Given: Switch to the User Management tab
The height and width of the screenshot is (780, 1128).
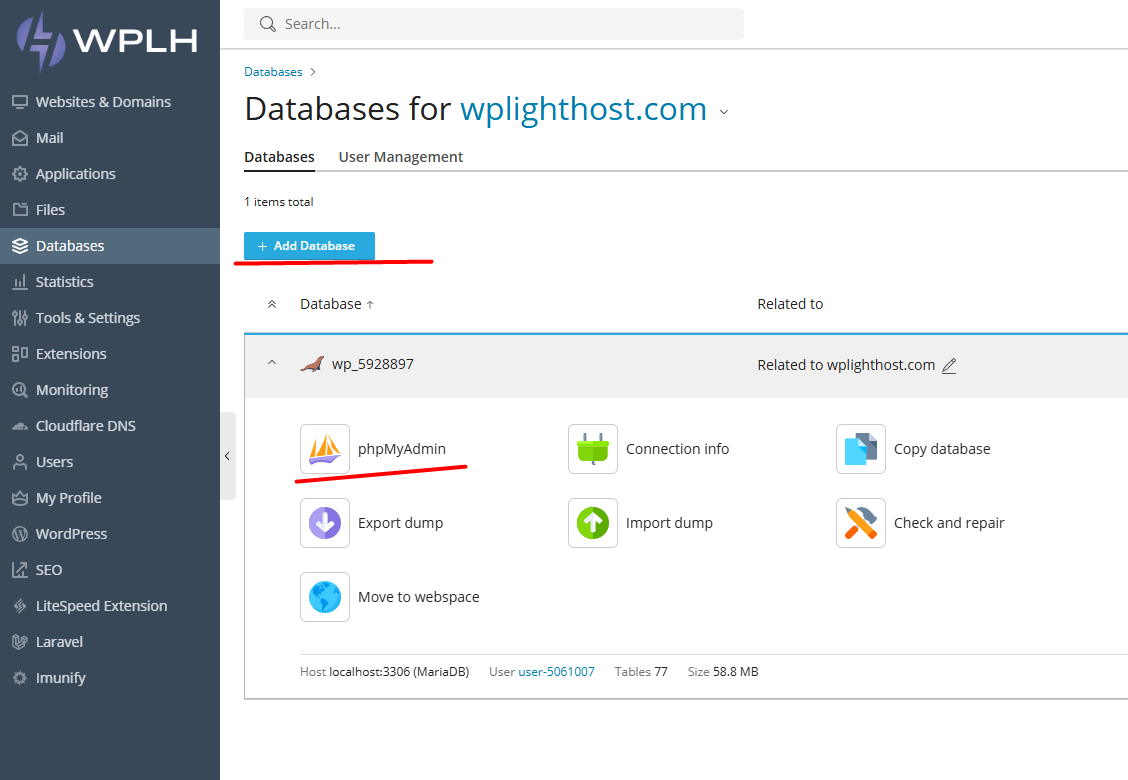Looking at the screenshot, I should 401,157.
